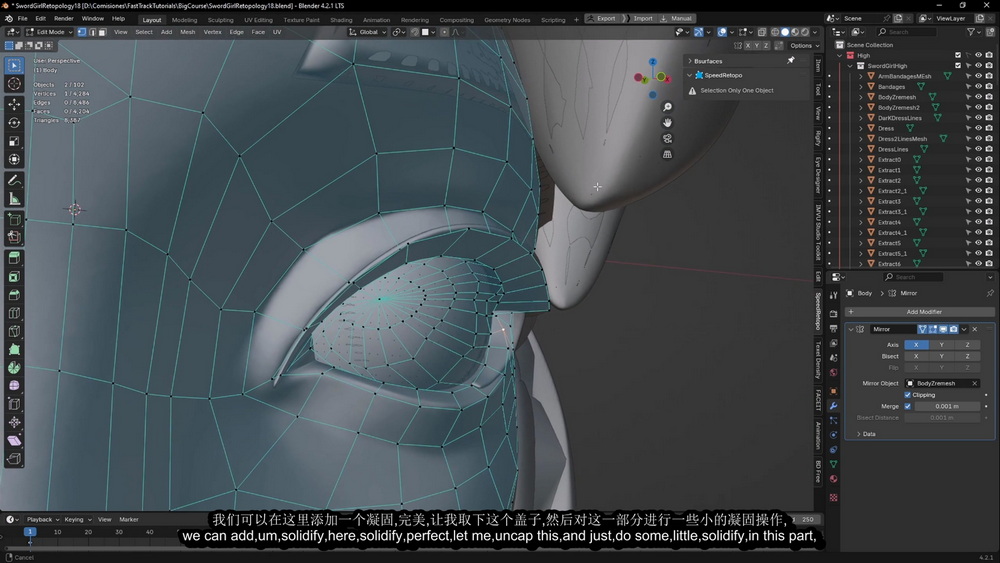
Task: Toggle Mirror modifier show in edit mode
Action: point(932,329)
